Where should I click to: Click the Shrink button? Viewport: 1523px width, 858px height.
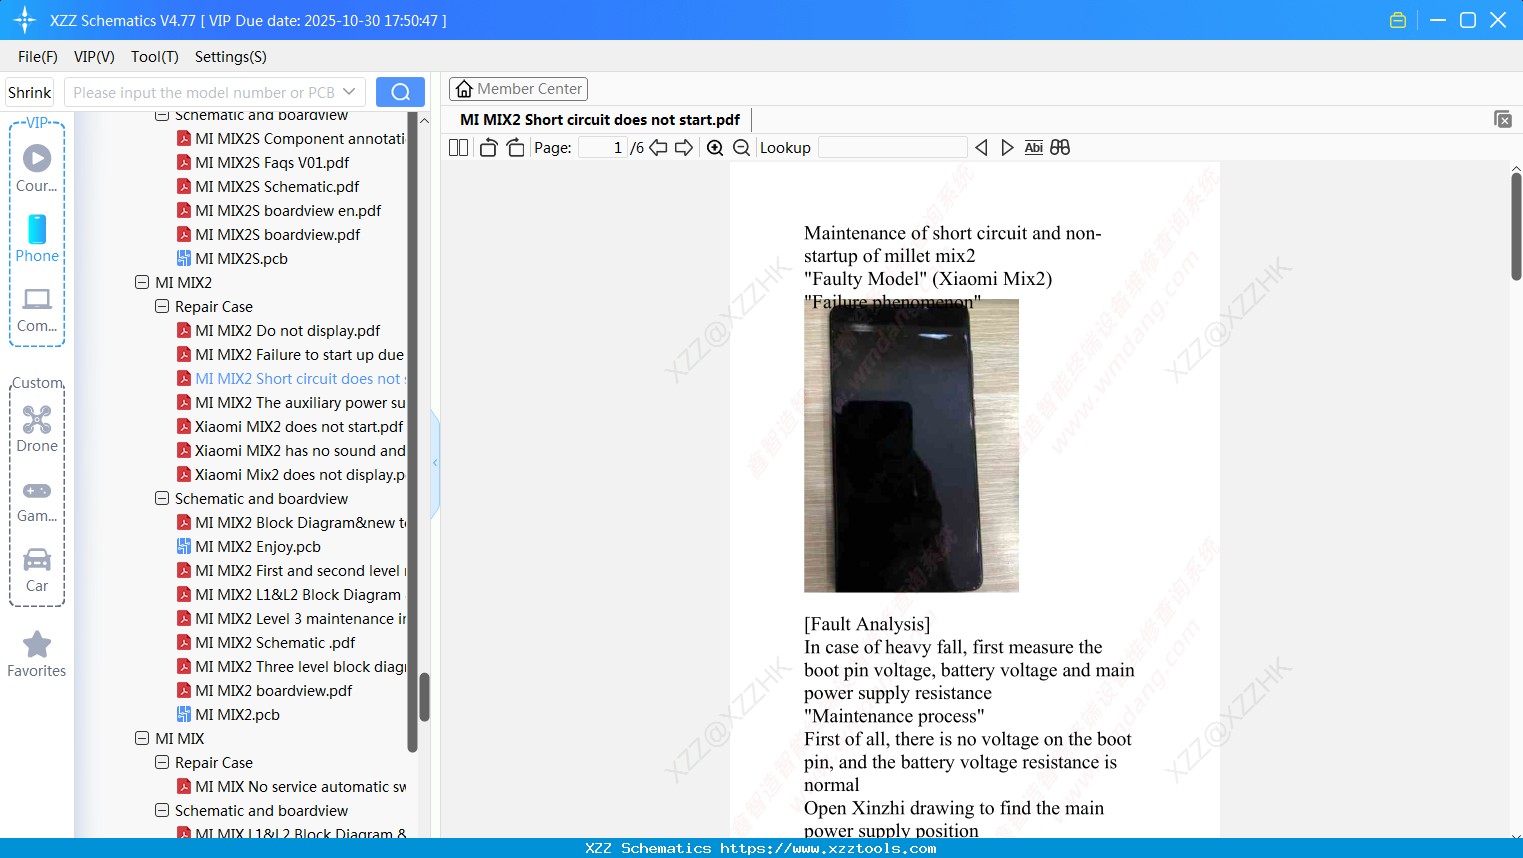coord(29,91)
